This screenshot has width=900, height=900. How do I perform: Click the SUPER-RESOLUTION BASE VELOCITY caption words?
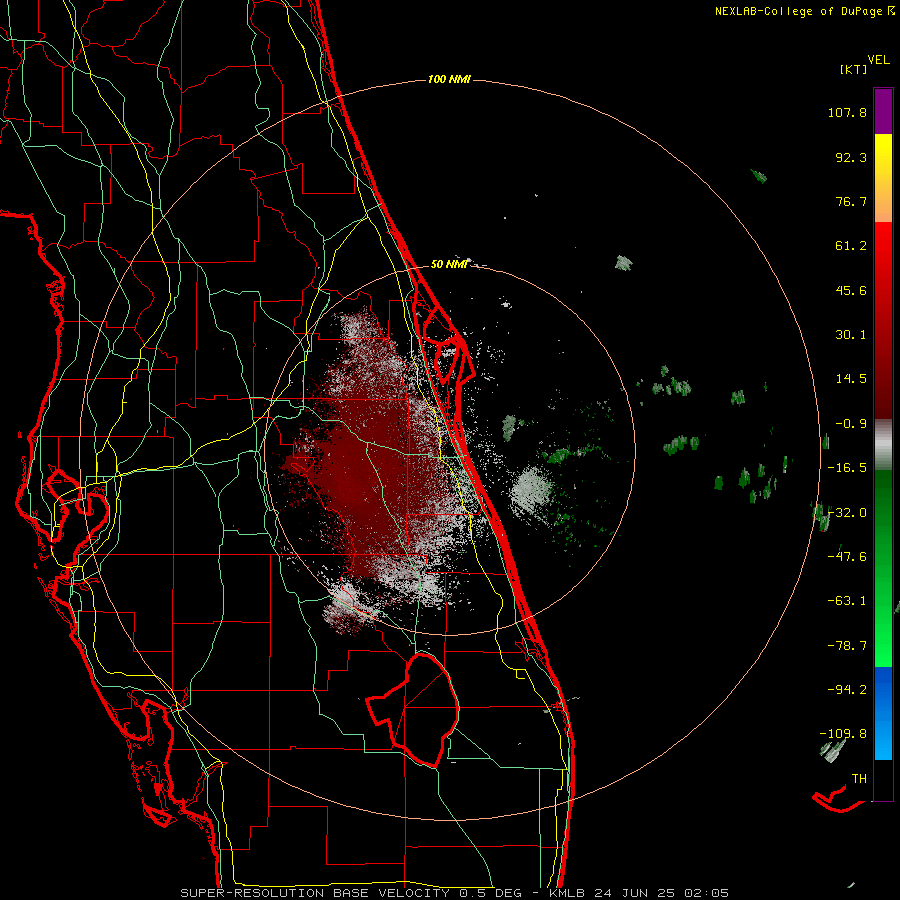click(315, 893)
